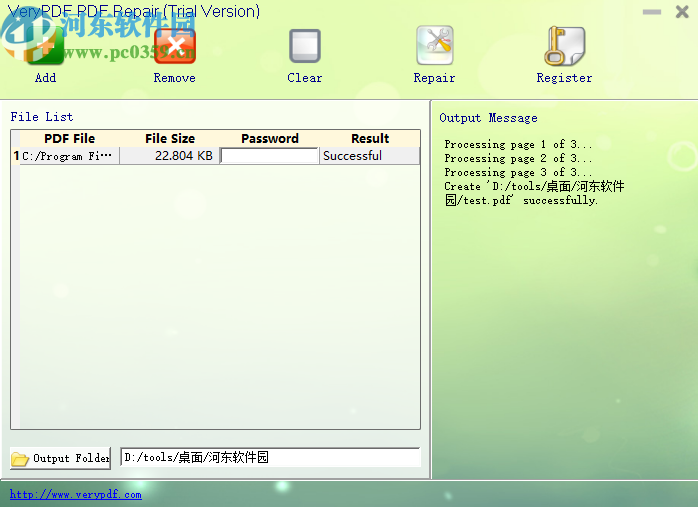Close the VeryPDF PDF Repair window
Viewport: 698px width, 507px height.
[682, 12]
